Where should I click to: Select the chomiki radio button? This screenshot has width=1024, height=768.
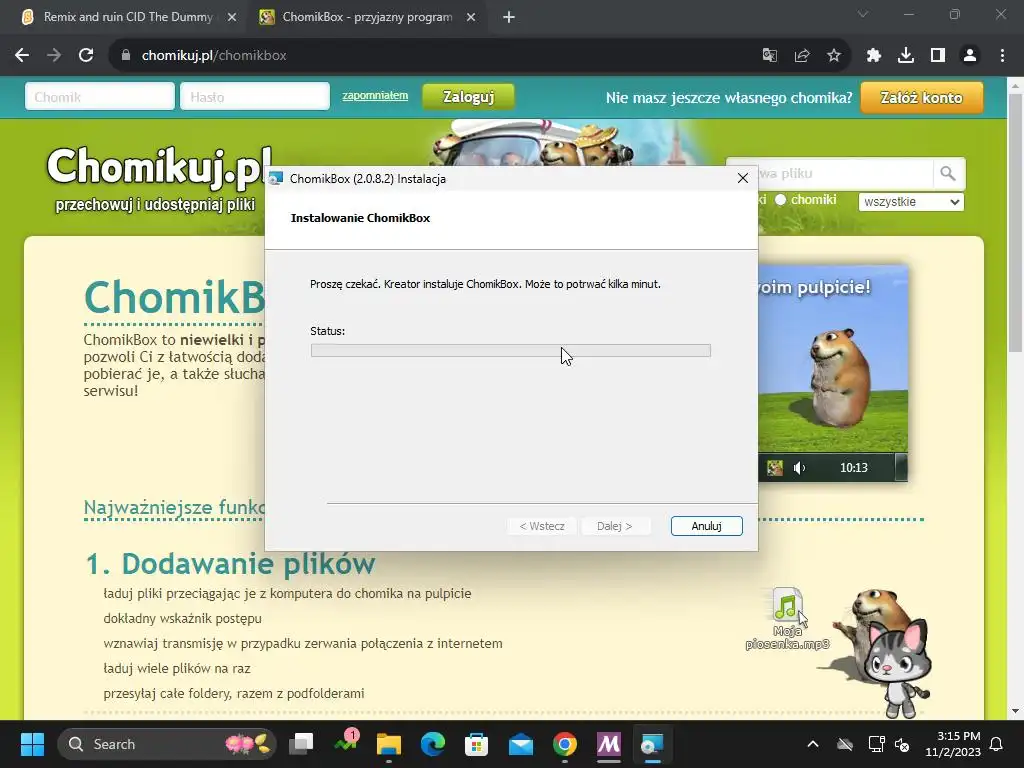(x=780, y=200)
